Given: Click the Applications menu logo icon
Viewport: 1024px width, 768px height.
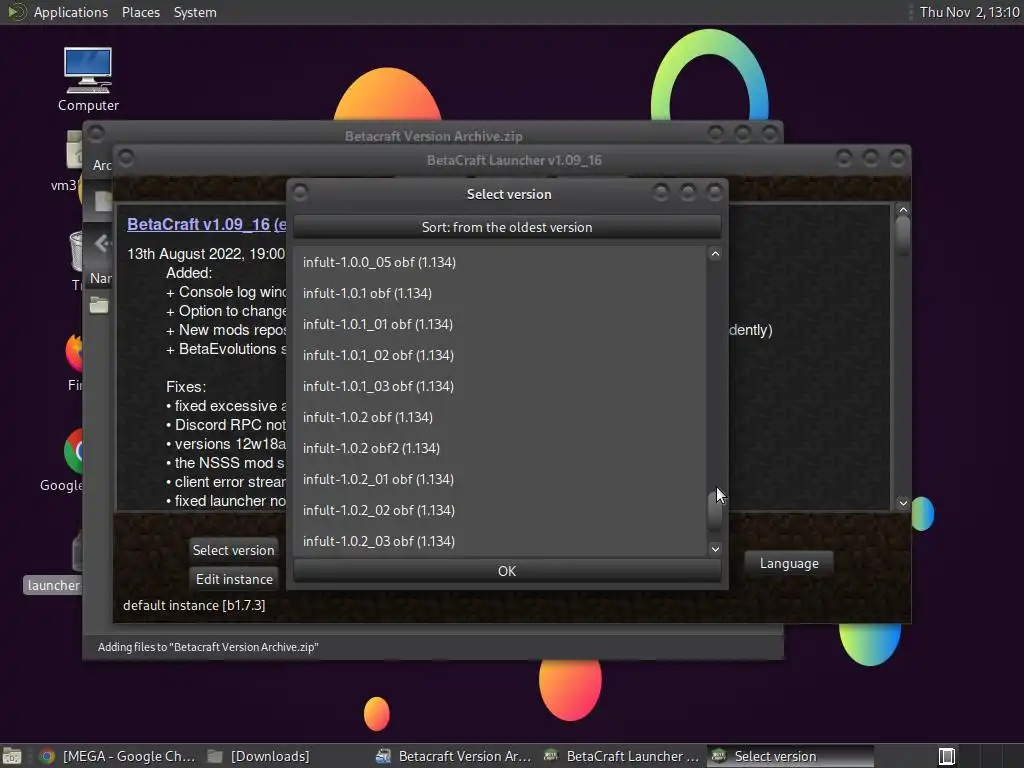Looking at the screenshot, I should [17, 12].
